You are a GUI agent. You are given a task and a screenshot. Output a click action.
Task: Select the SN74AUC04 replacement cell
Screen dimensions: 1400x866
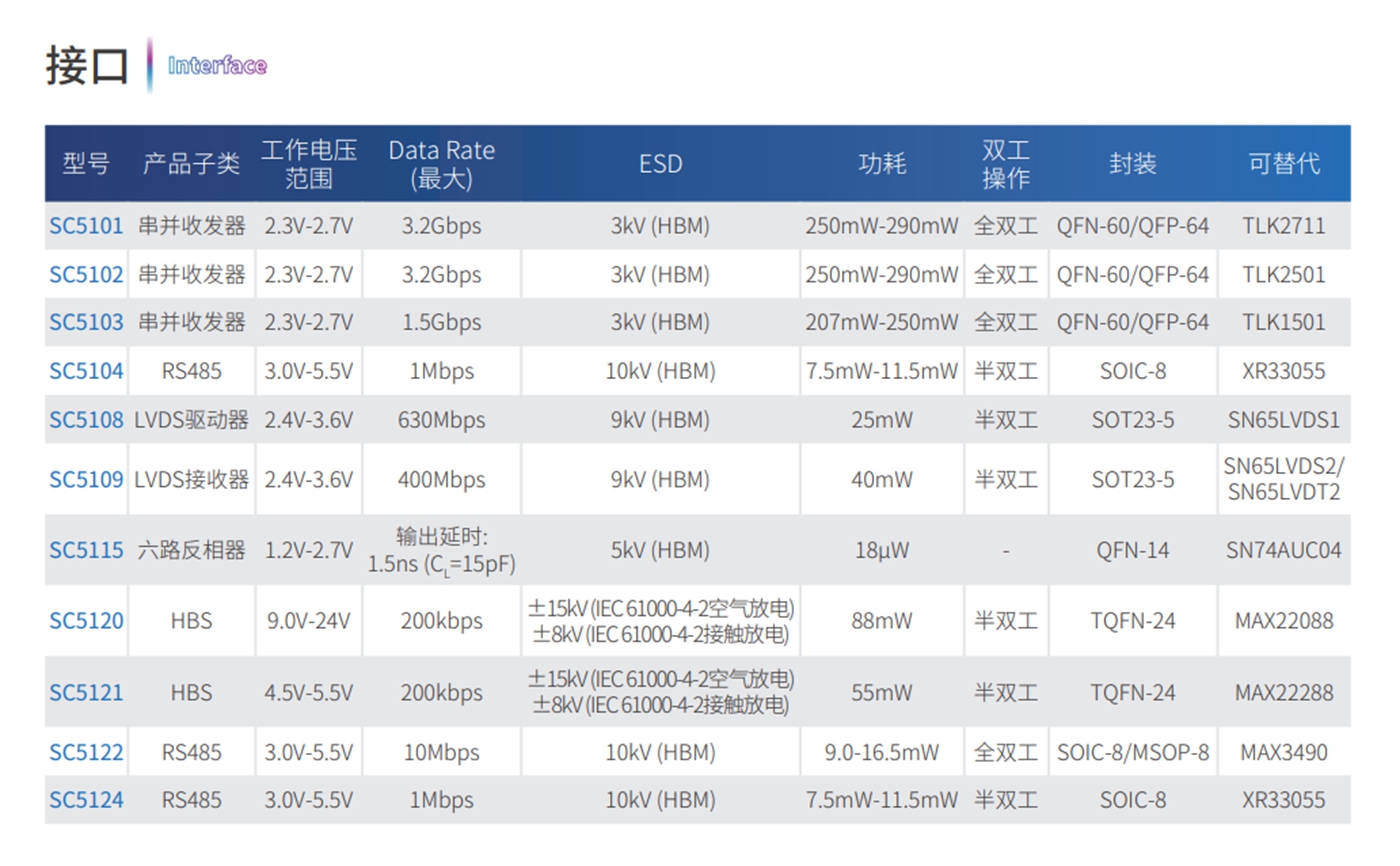pyautogui.click(x=1284, y=550)
